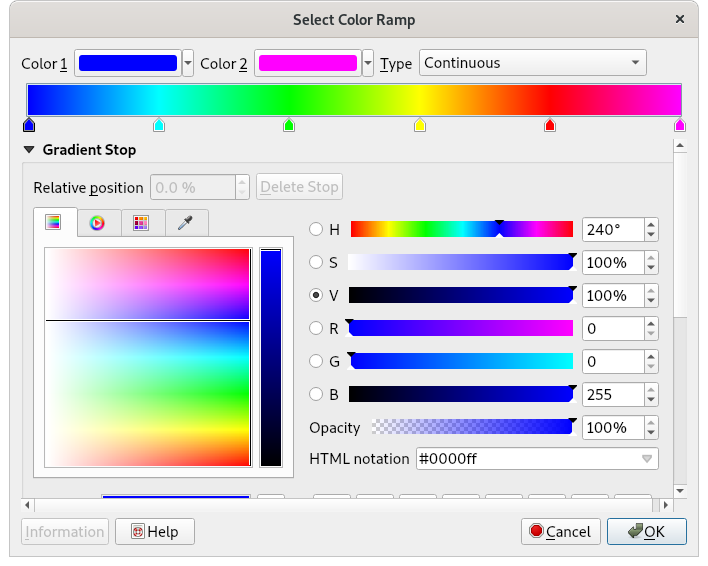The width and height of the screenshot is (708, 566).
Task: Click the OK button
Action: click(x=646, y=531)
